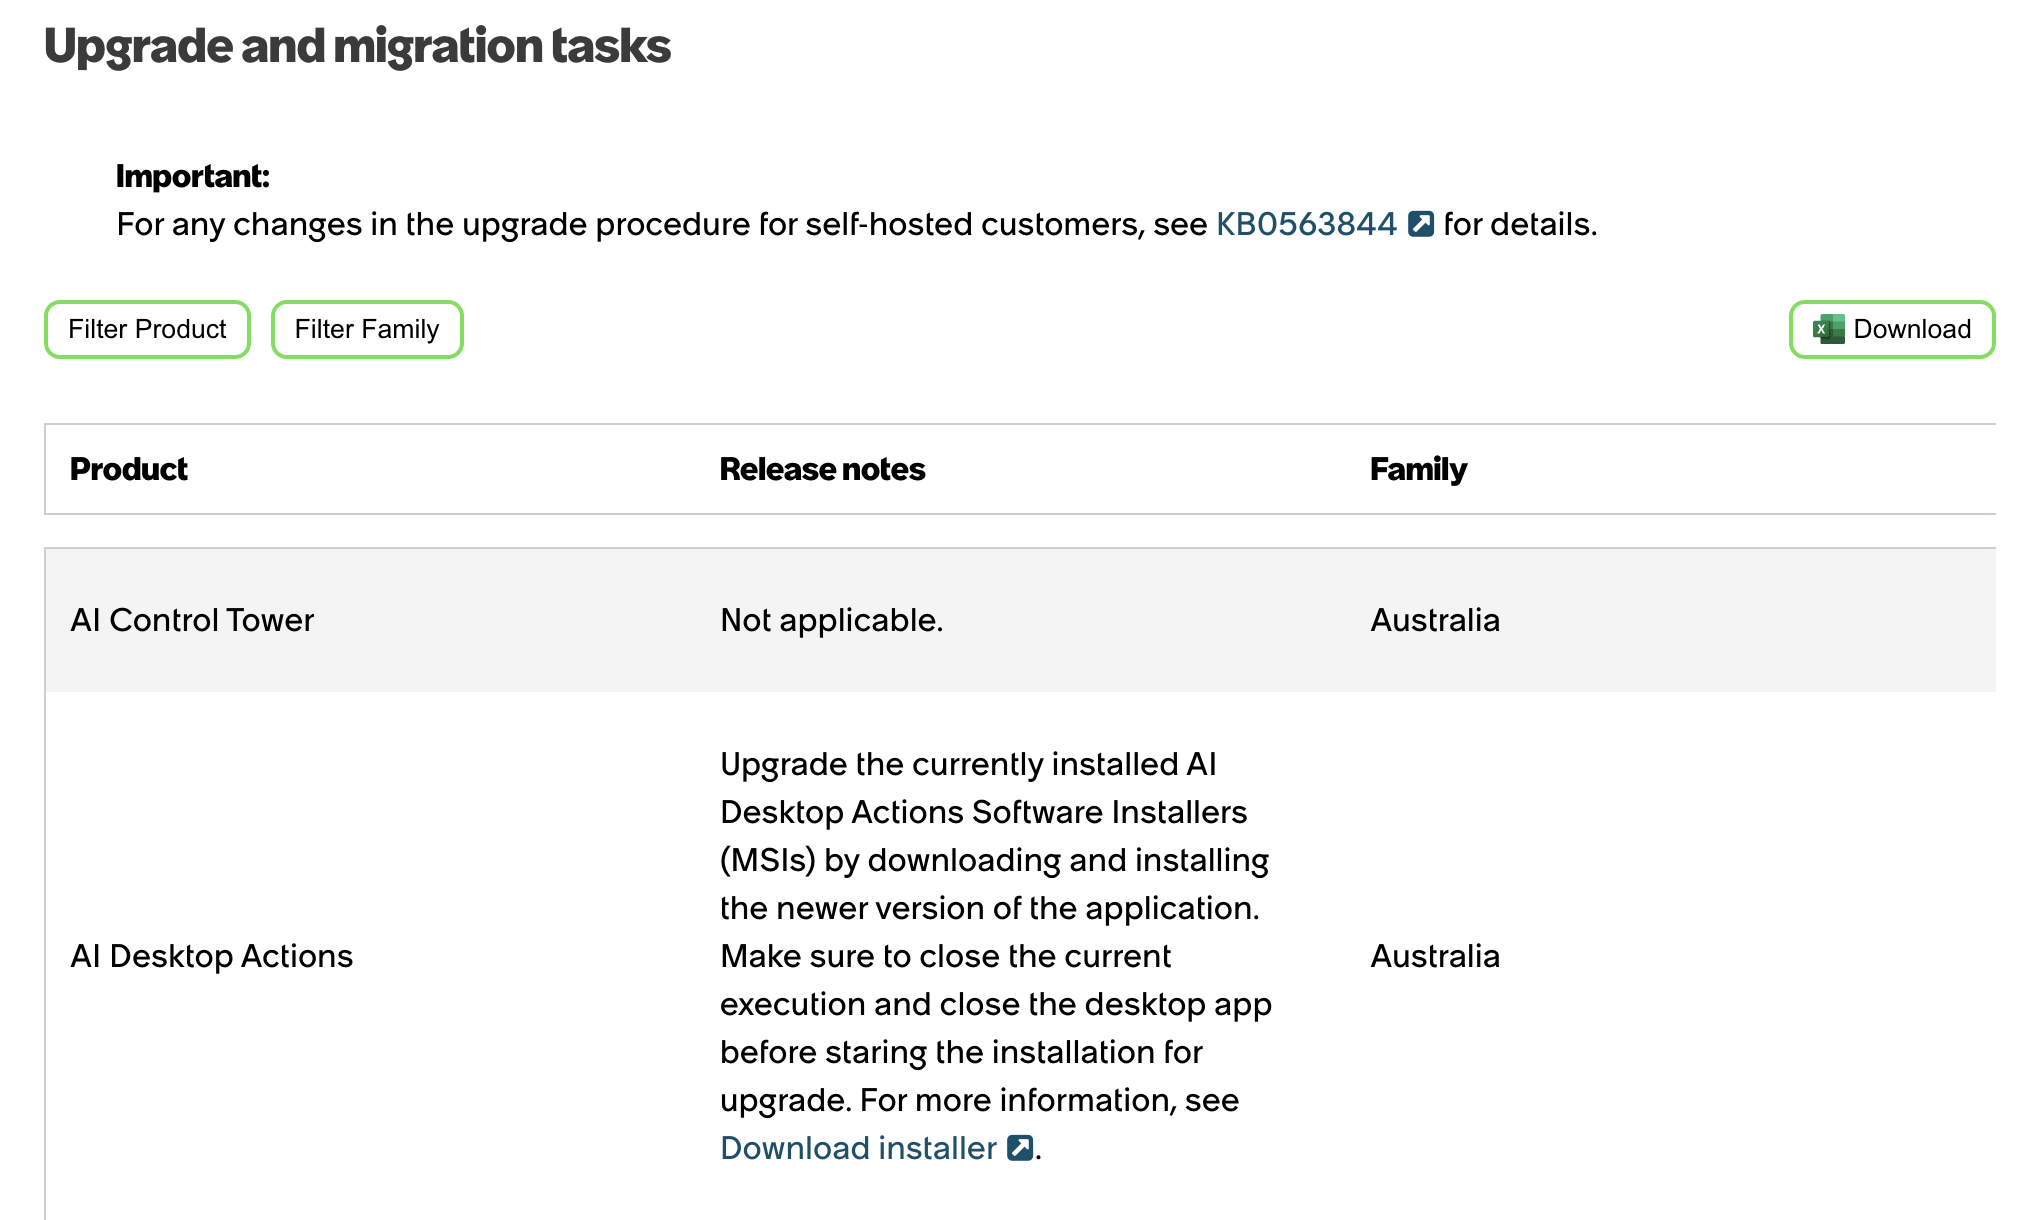This screenshot has width=2040, height=1220.
Task: Open the Filter Product dropdown
Action: pos(147,329)
